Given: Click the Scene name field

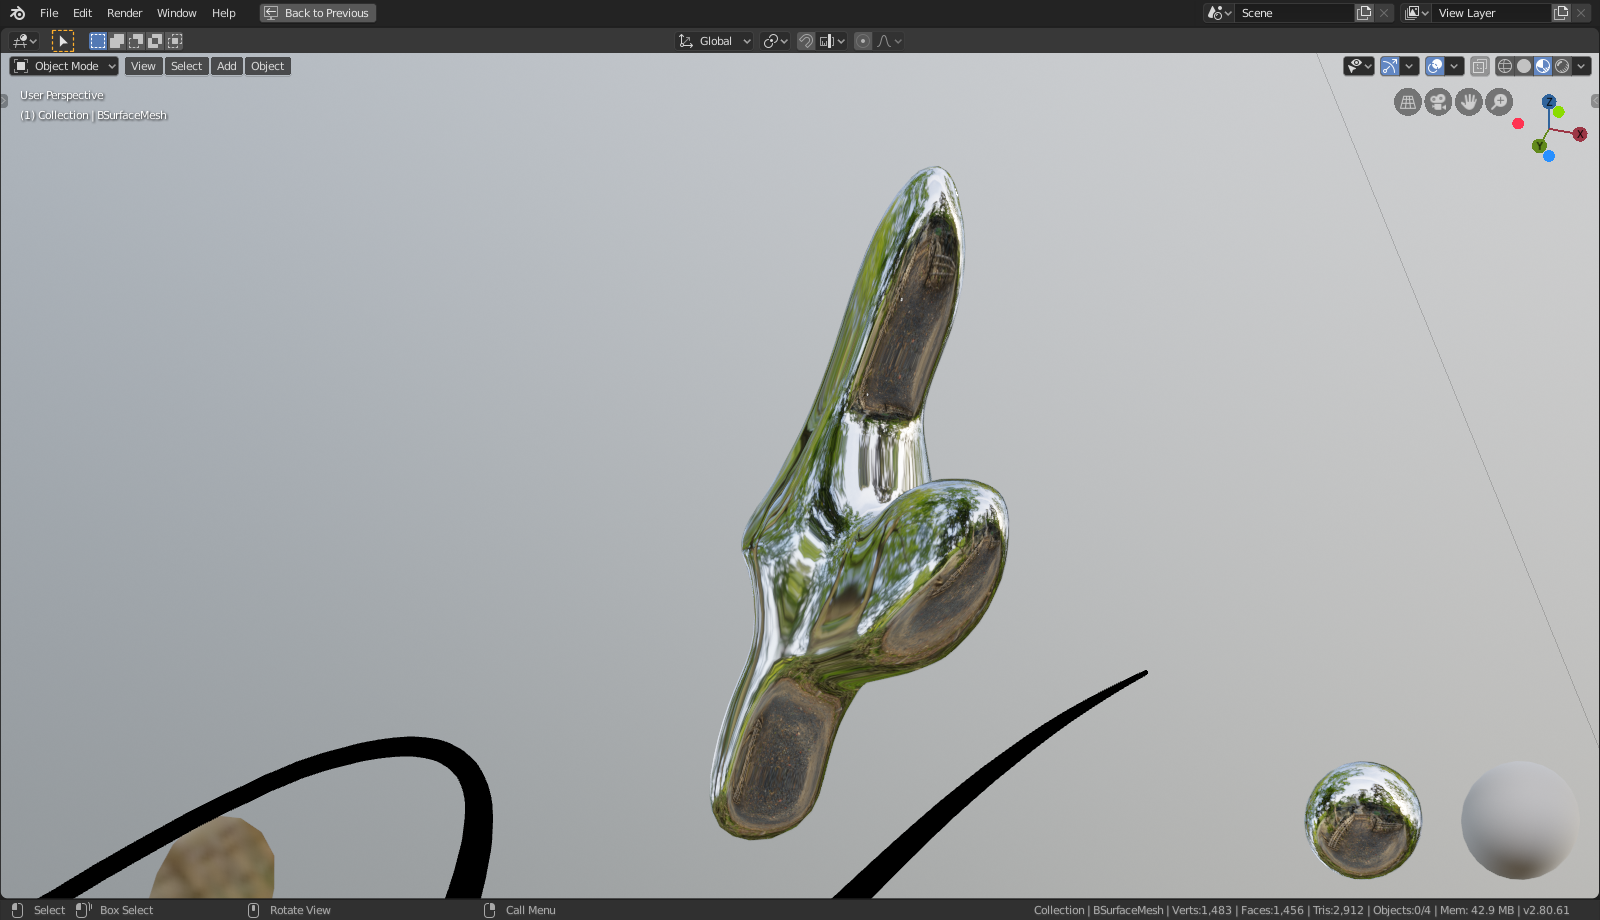Looking at the screenshot, I should [1294, 13].
